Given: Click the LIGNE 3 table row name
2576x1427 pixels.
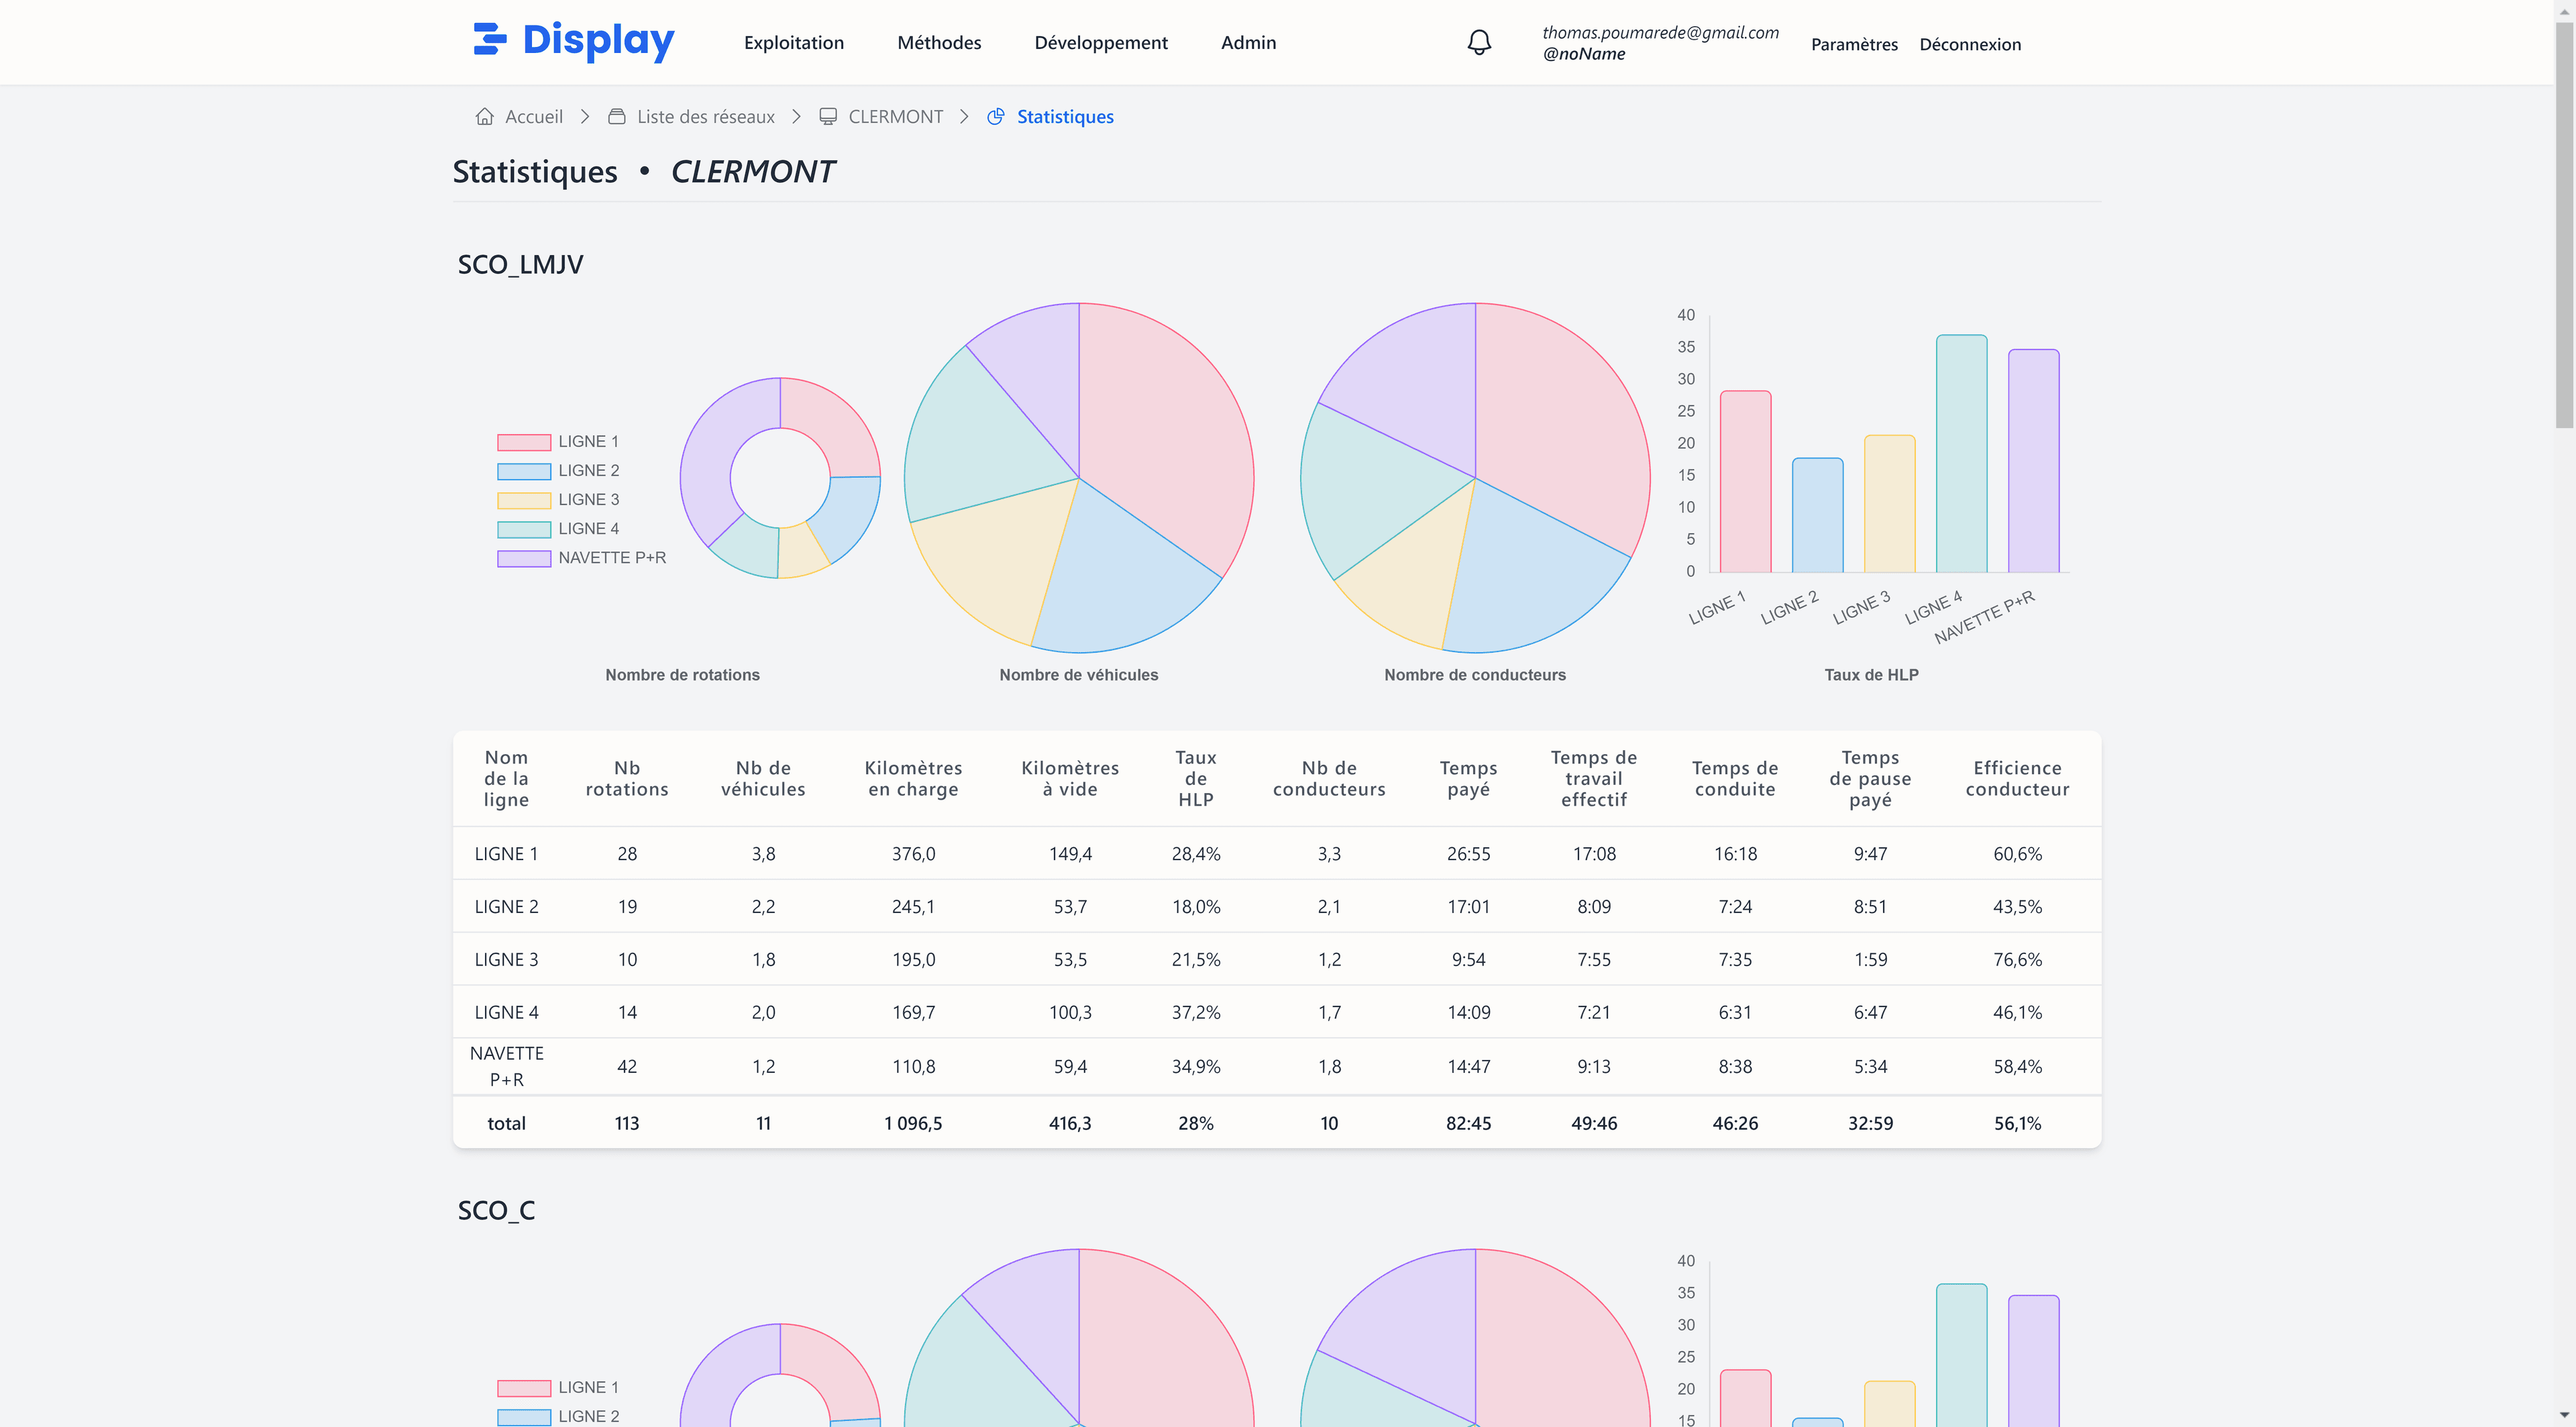Looking at the screenshot, I should click(506, 959).
